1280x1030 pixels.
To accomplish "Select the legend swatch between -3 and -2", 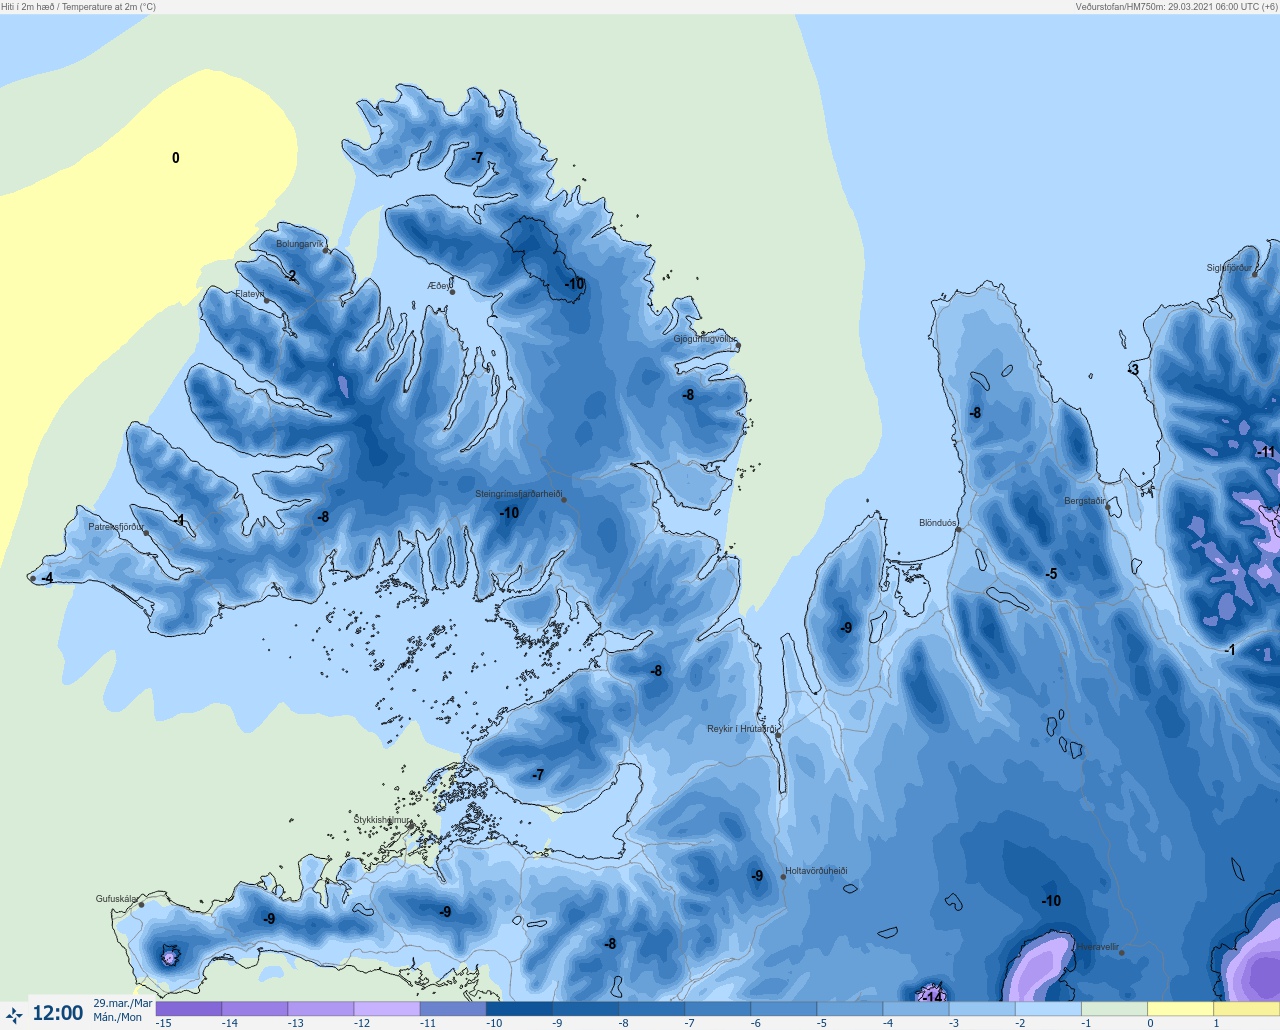I will tap(981, 1009).
